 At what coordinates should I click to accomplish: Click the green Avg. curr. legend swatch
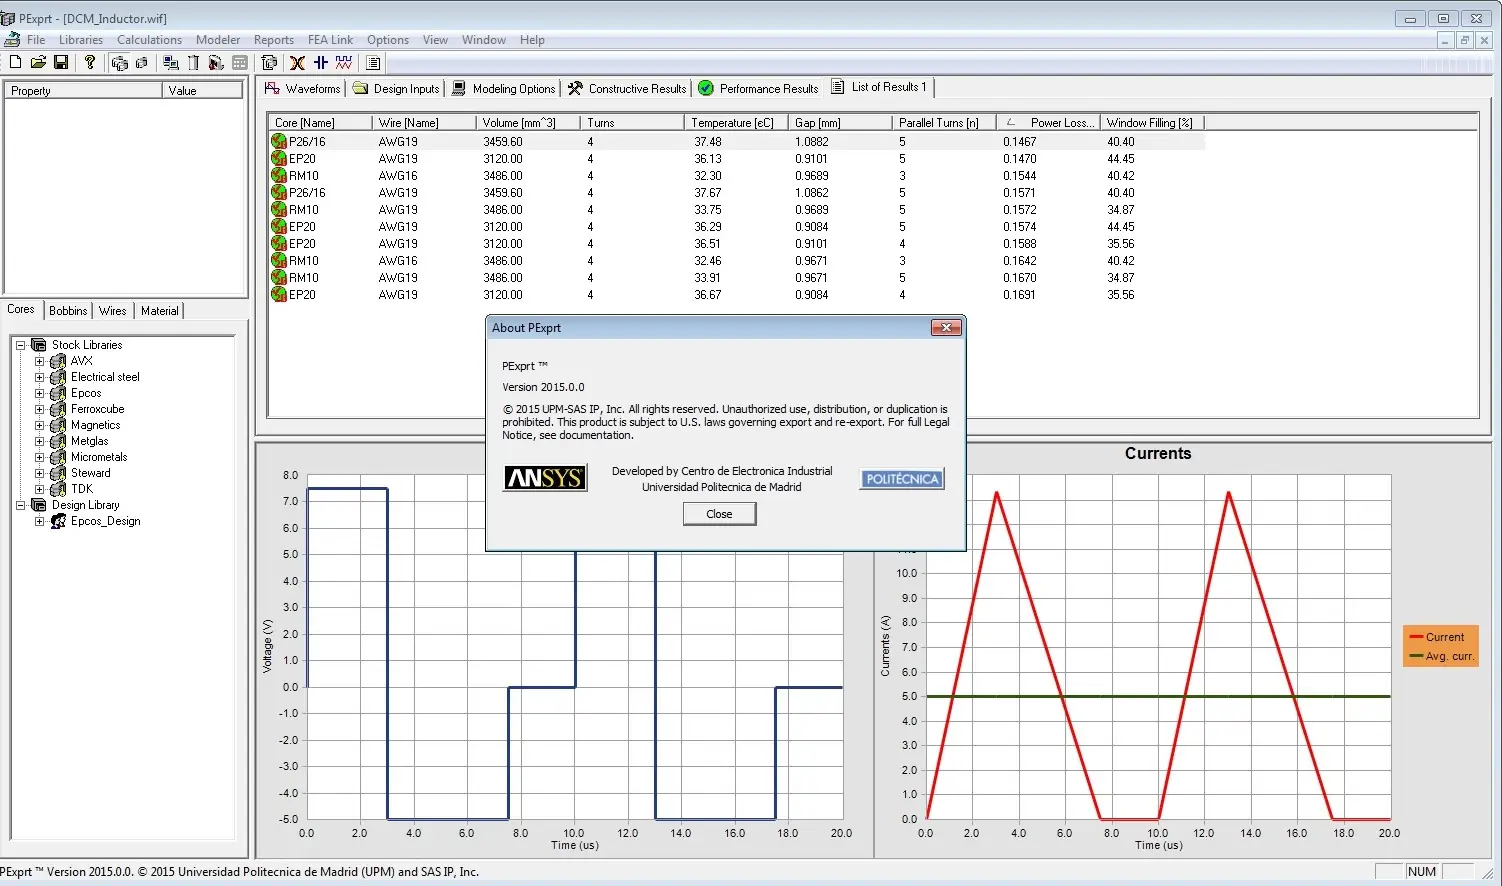pos(1415,656)
